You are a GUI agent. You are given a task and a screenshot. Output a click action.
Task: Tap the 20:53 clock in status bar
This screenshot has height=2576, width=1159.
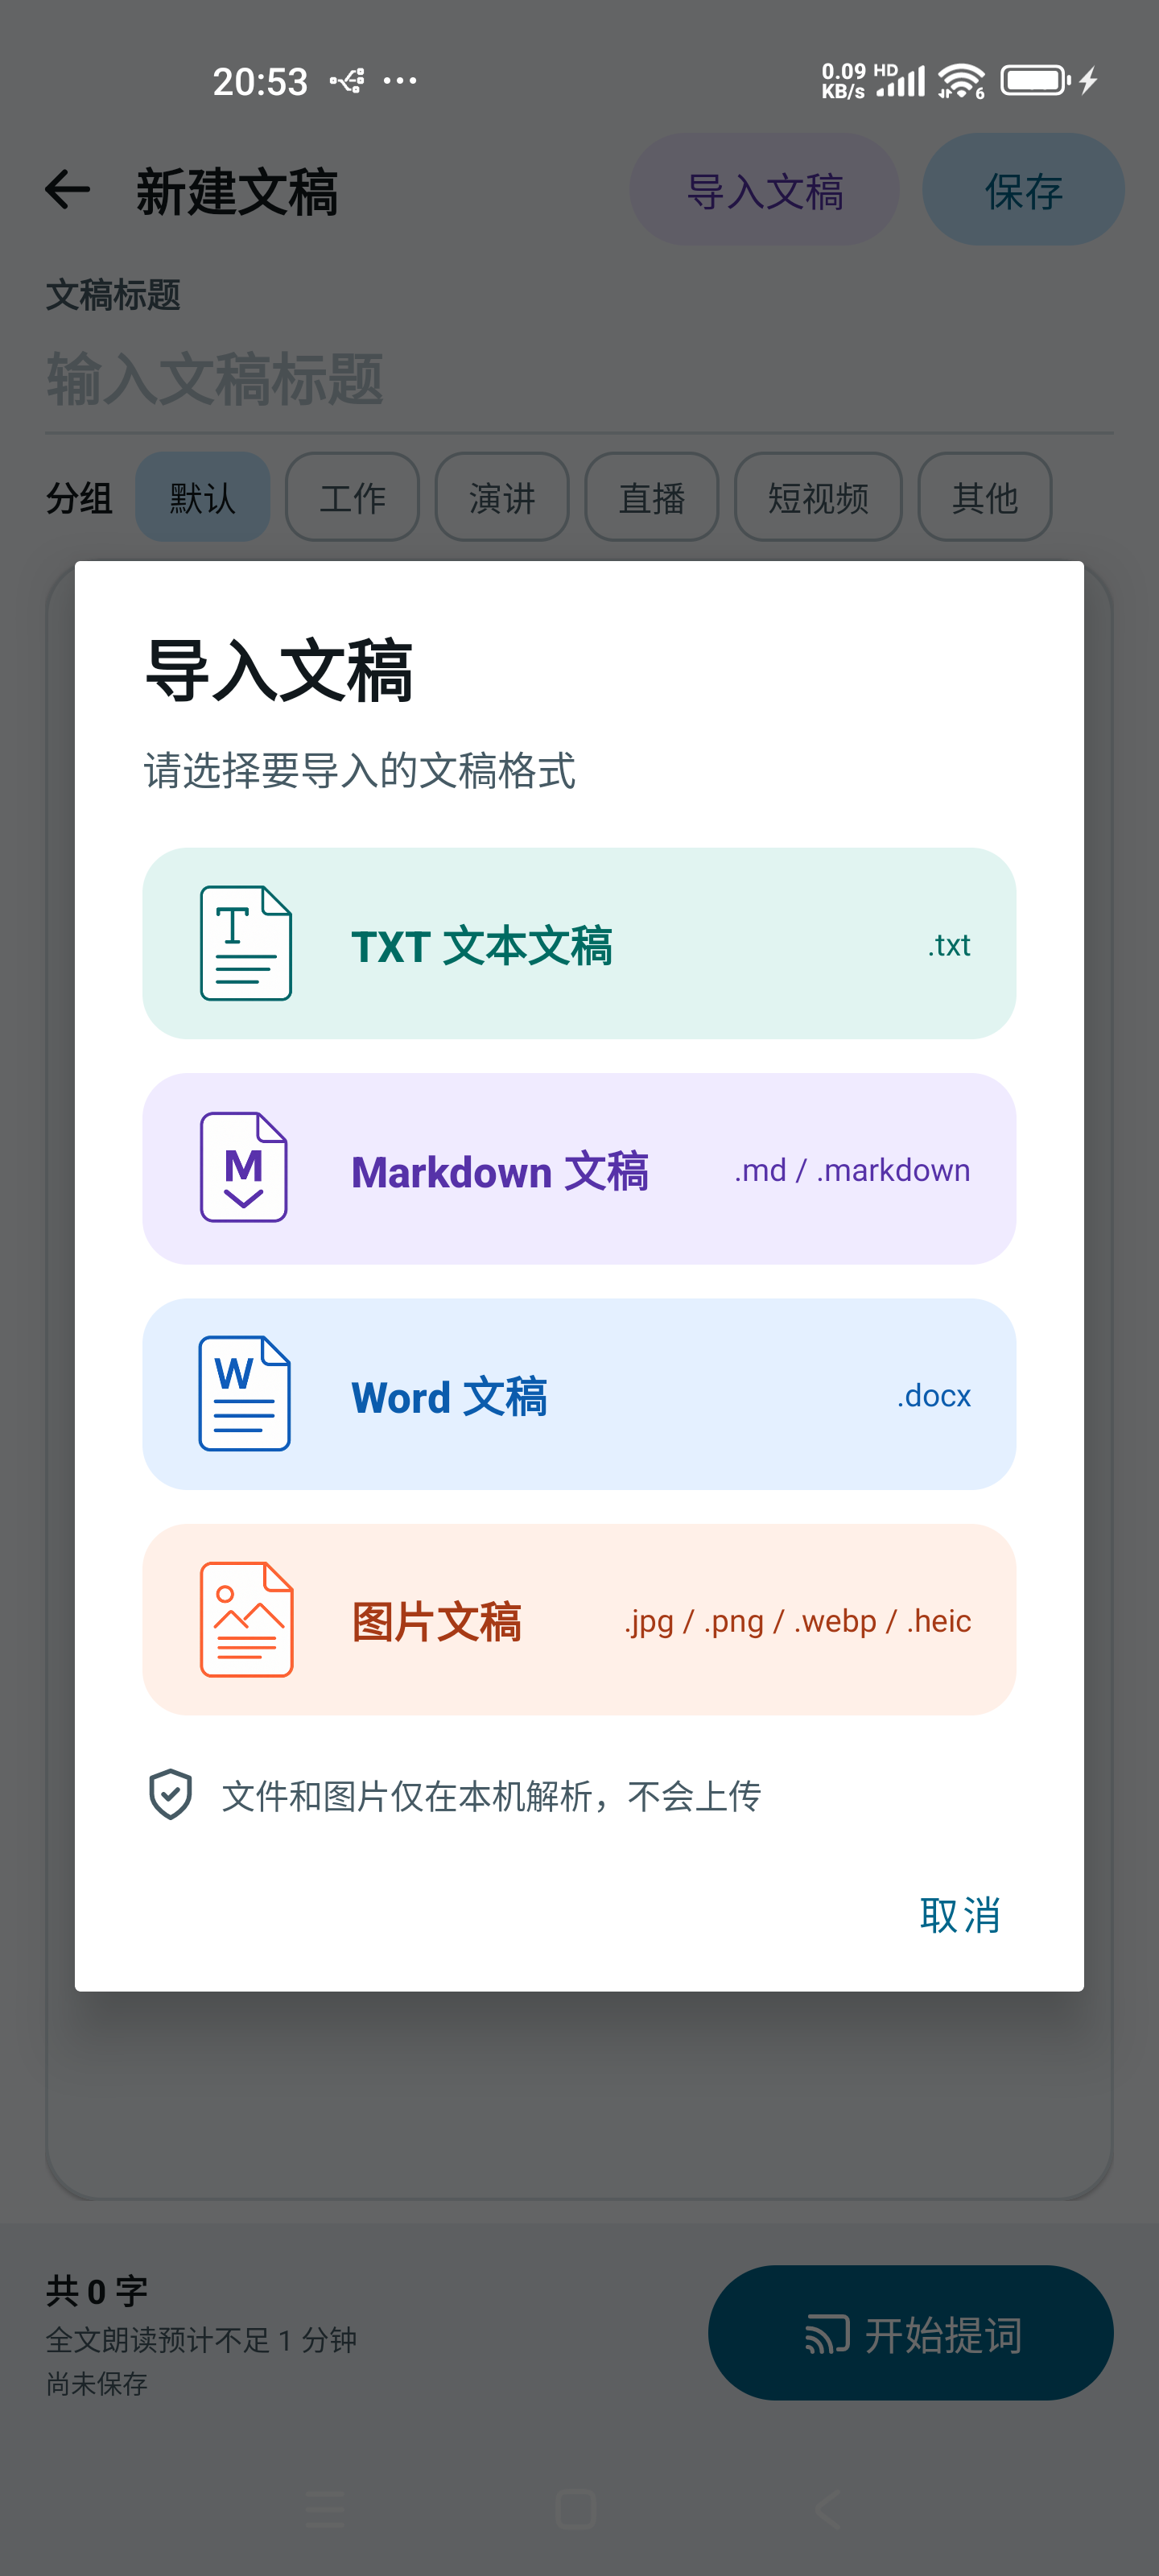tap(260, 81)
